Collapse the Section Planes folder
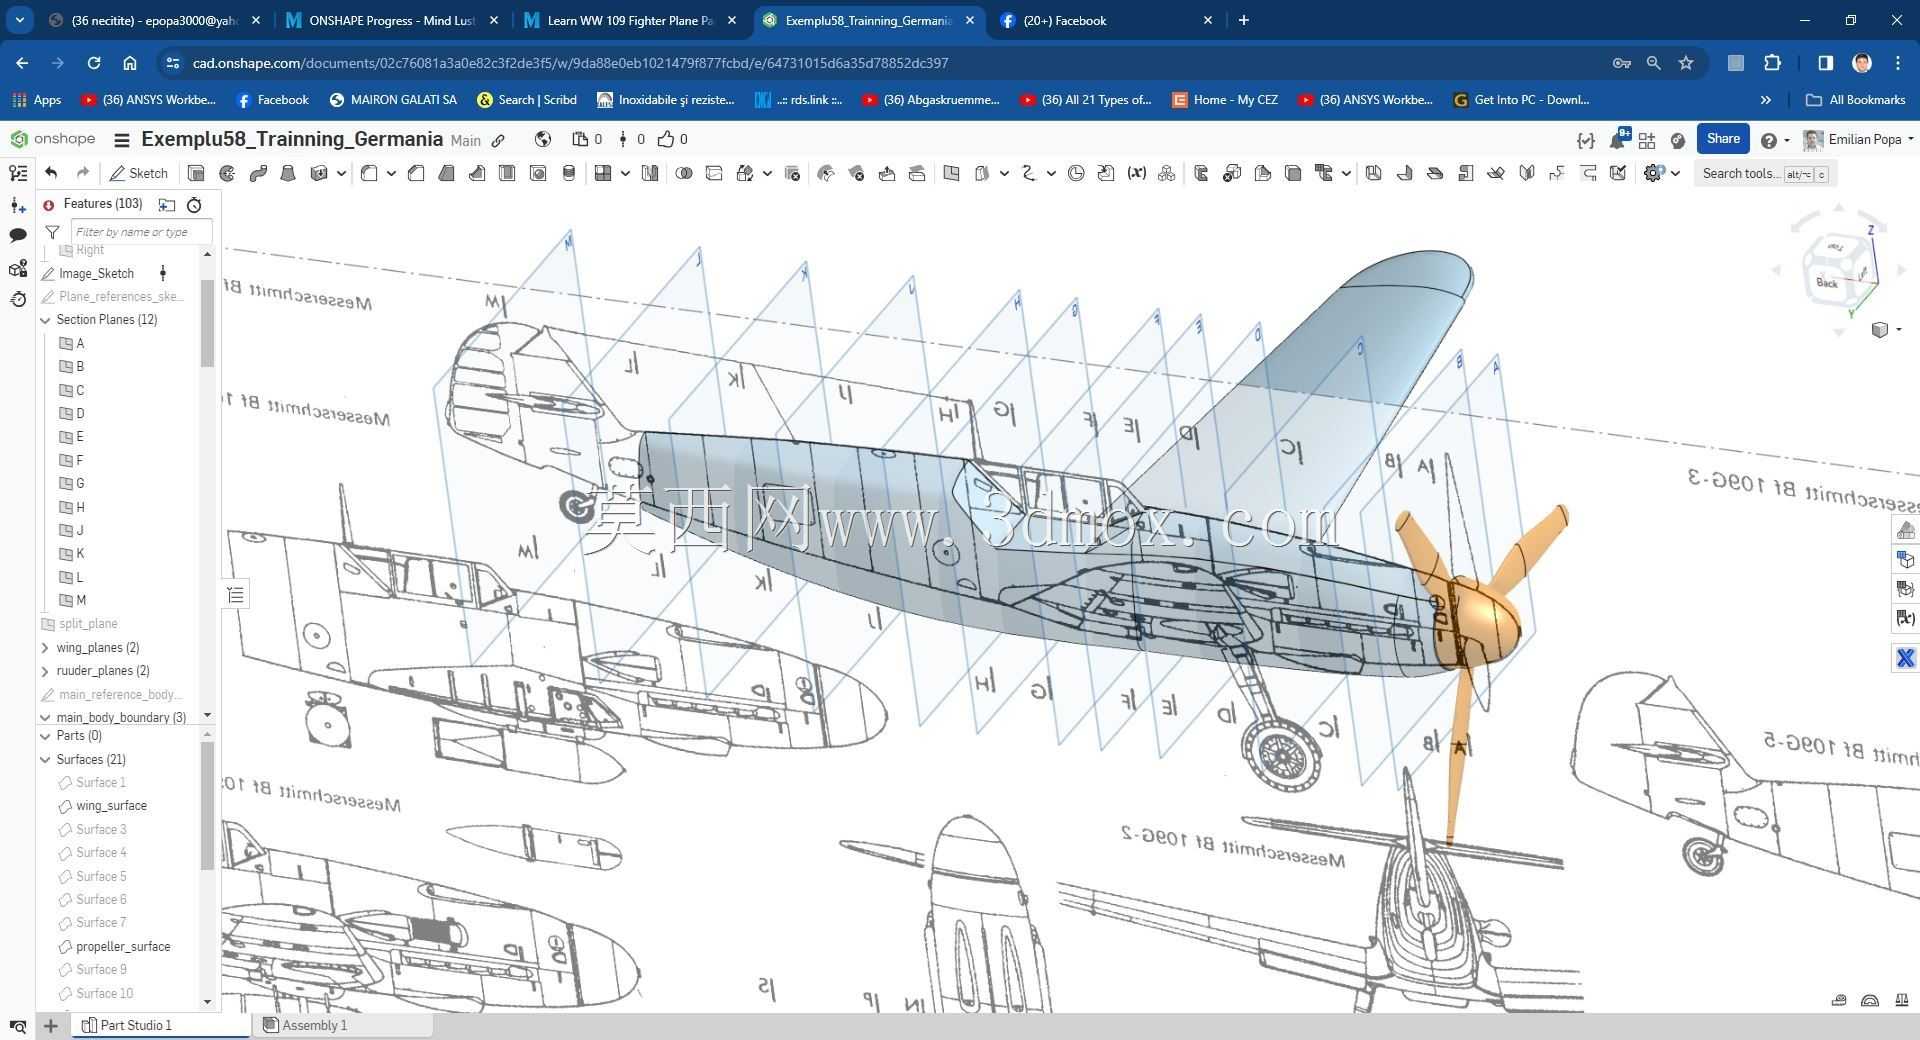This screenshot has width=1920, height=1040. [45, 320]
